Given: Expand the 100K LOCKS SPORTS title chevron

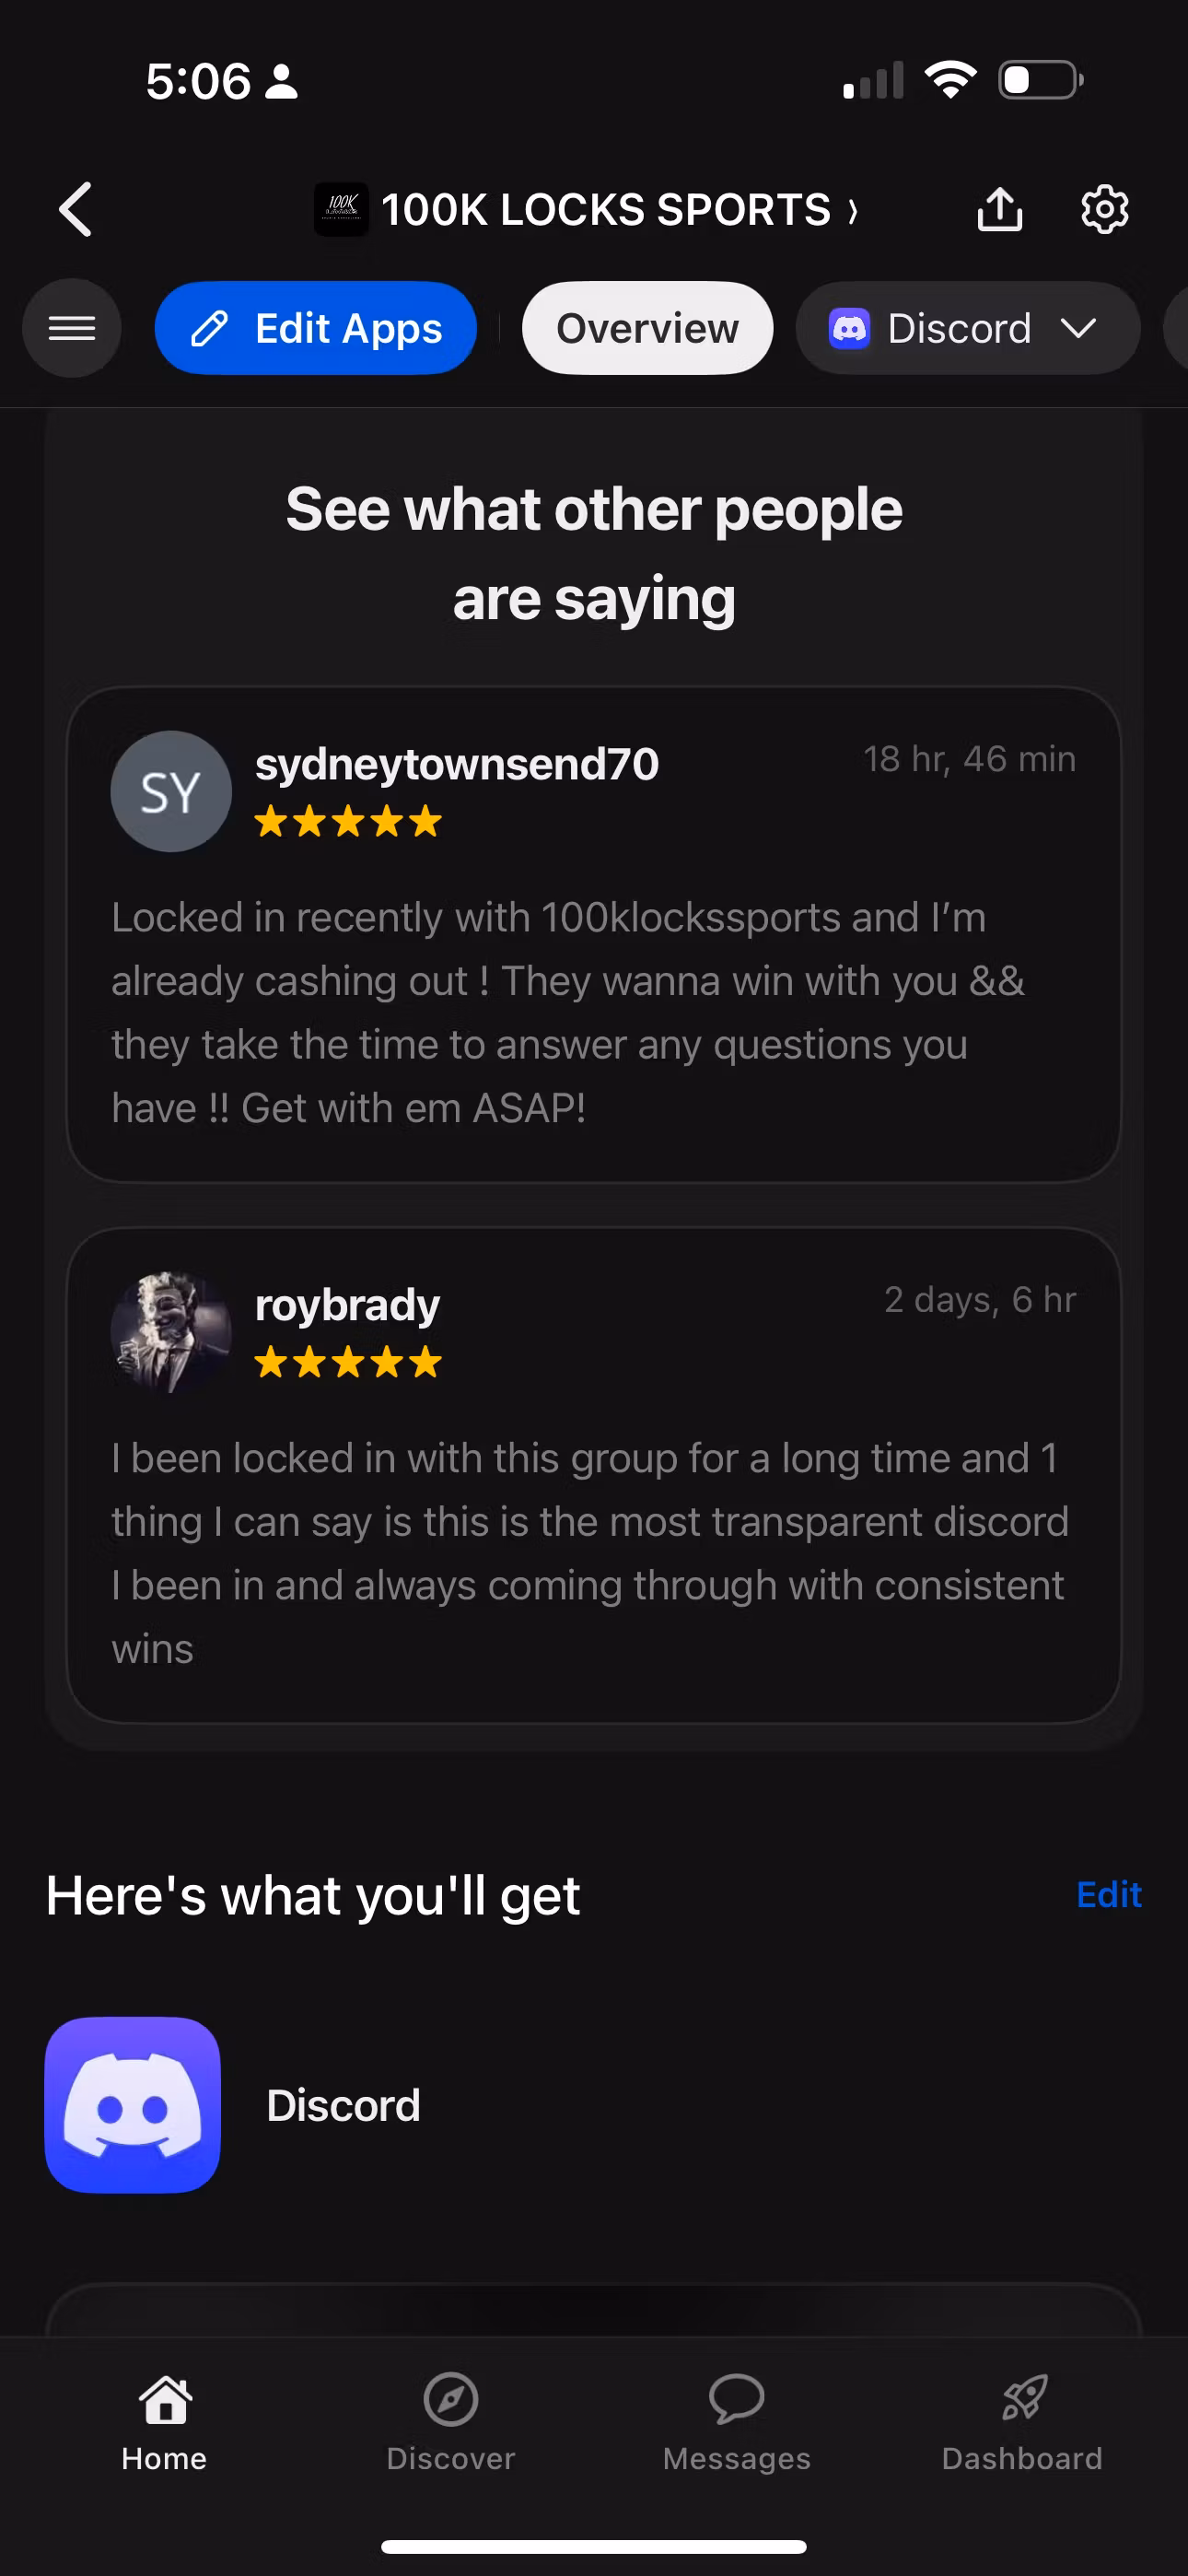Looking at the screenshot, I should pyautogui.click(x=853, y=211).
